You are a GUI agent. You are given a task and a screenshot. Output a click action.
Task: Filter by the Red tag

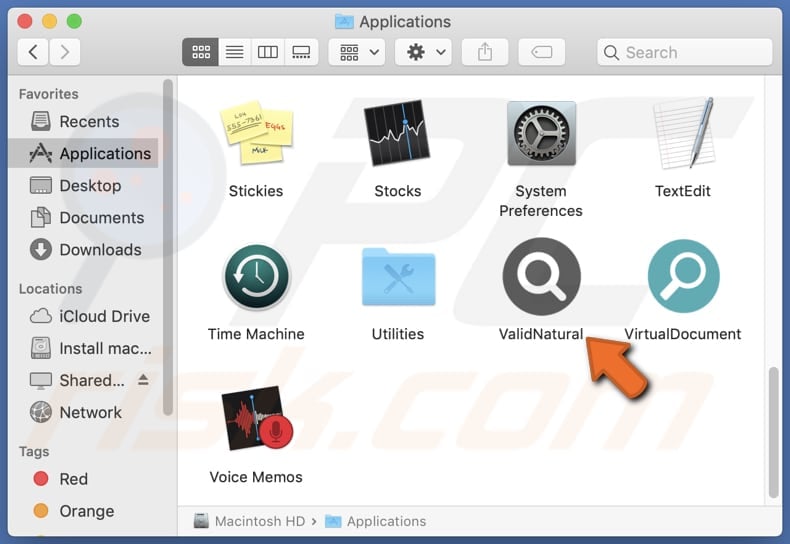coord(83,479)
